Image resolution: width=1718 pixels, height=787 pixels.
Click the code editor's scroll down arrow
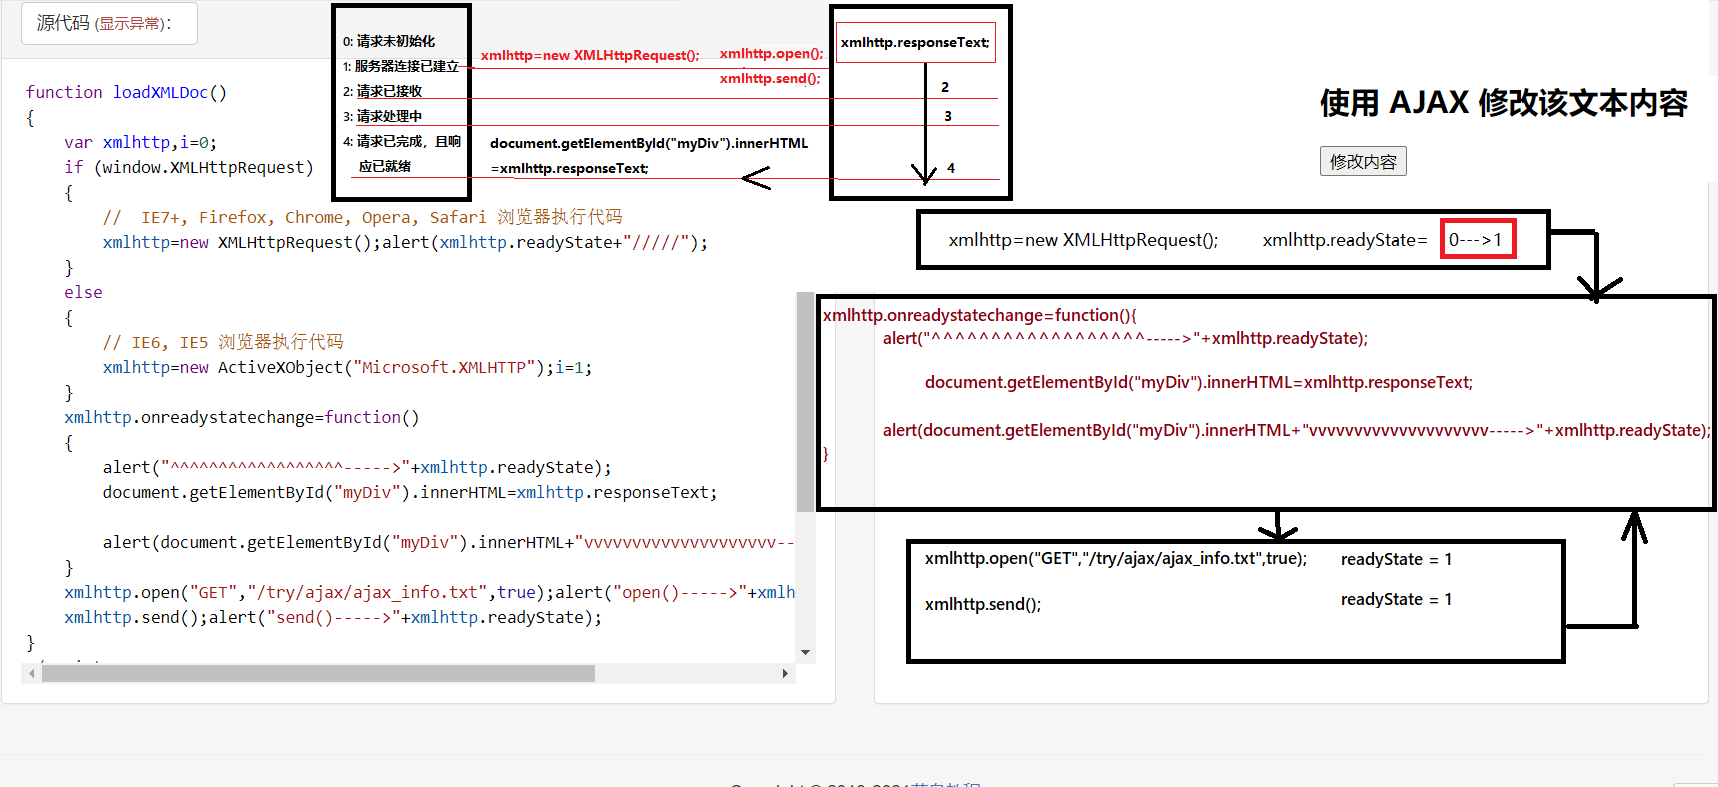coord(805,653)
